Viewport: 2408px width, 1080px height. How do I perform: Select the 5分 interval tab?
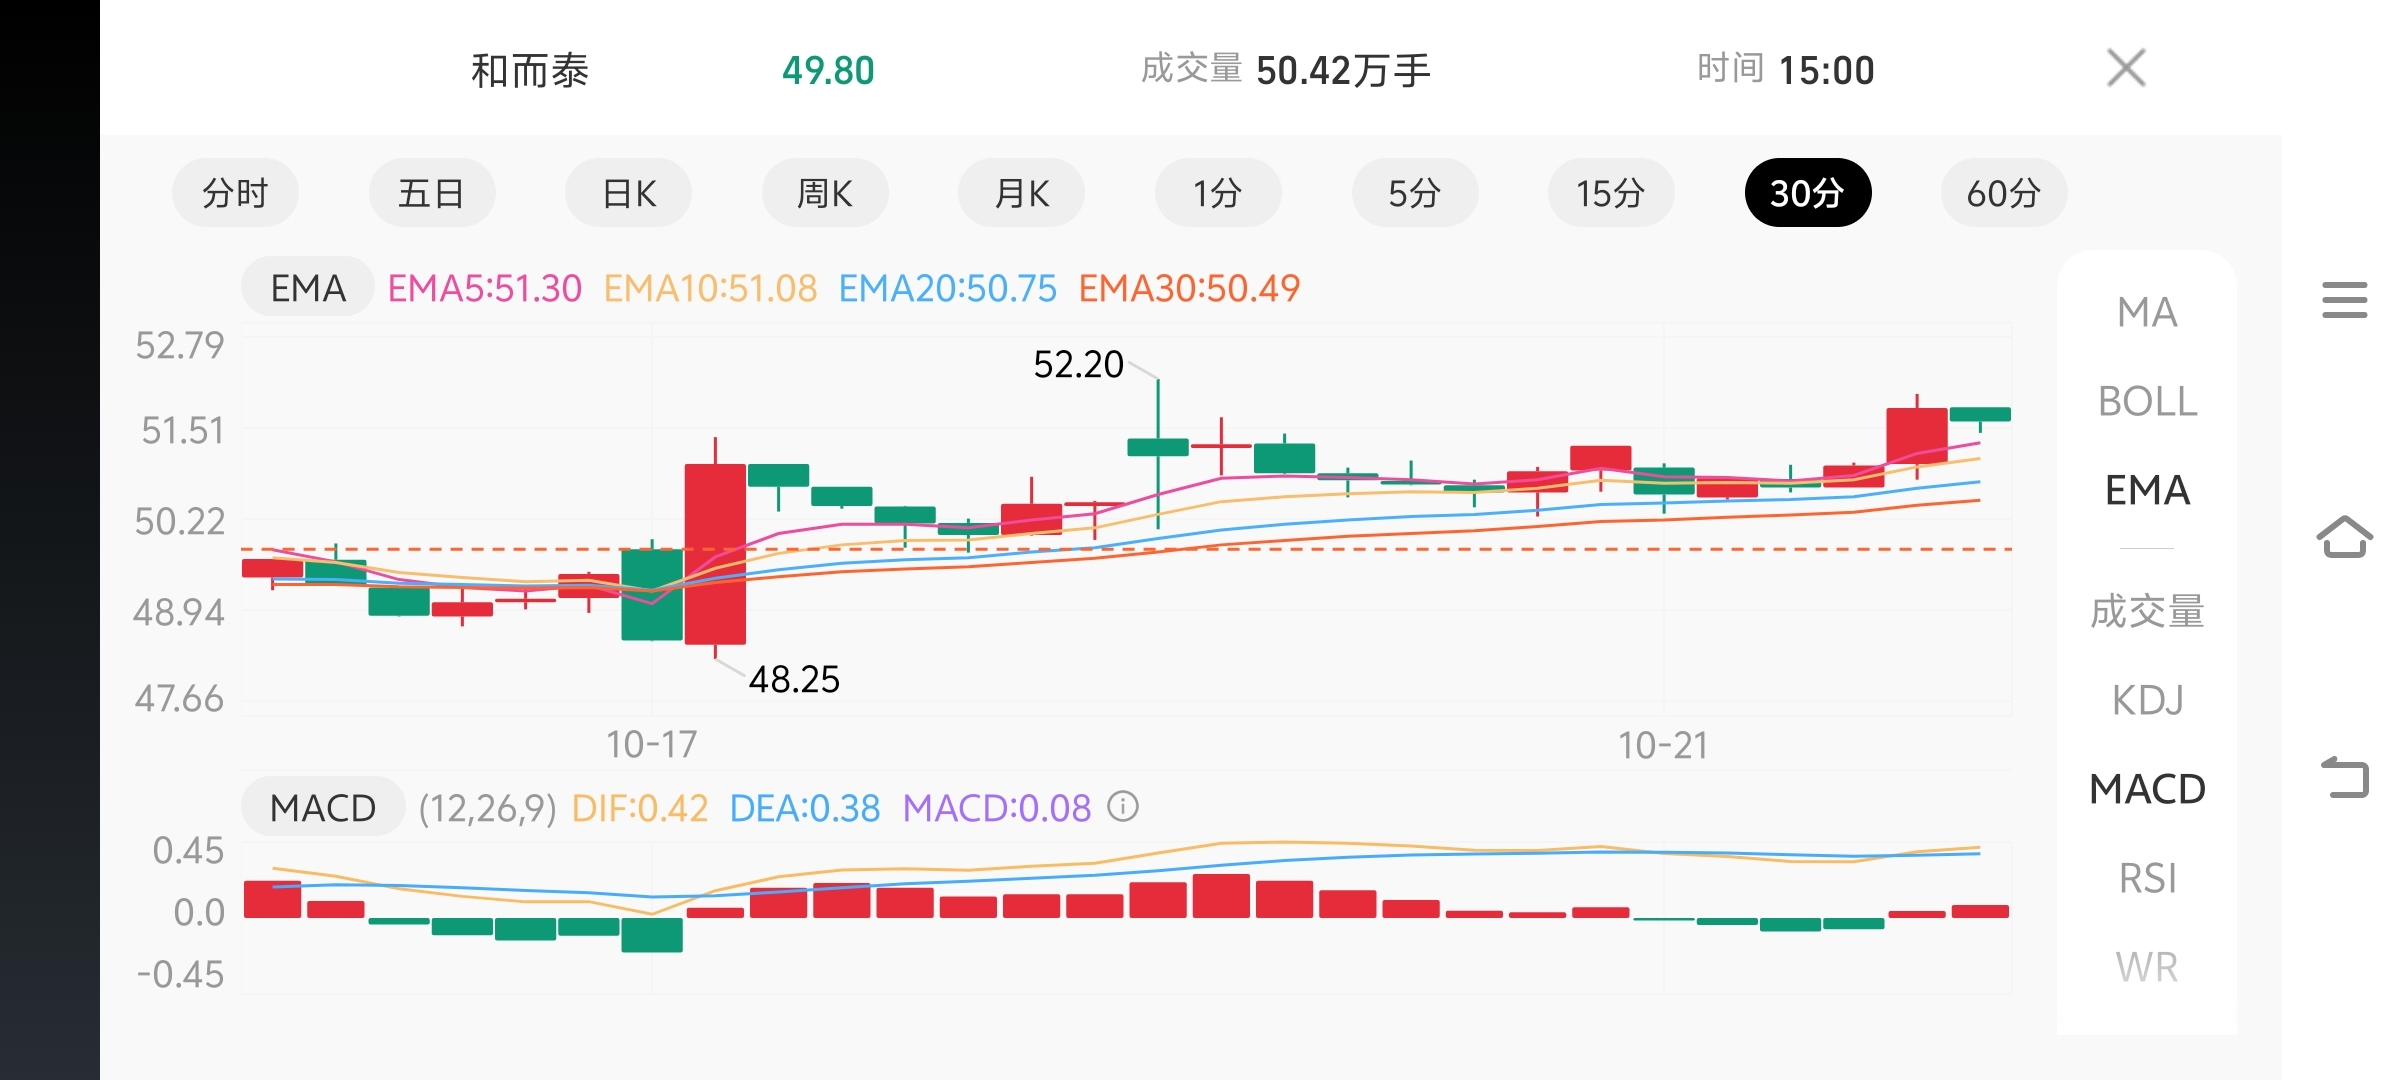(1414, 192)
